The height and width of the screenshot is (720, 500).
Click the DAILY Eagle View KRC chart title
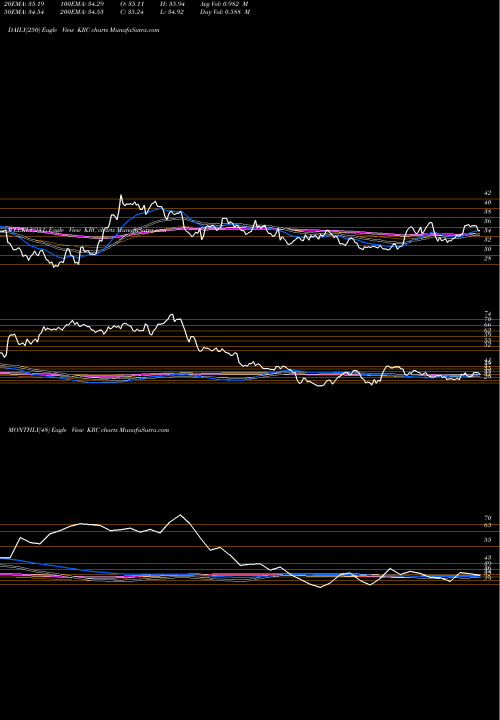[x=84, y=30]
